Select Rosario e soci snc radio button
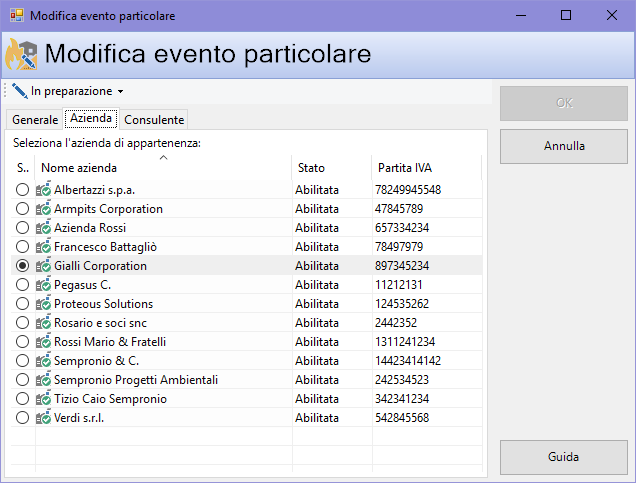 tap(22, 323)
